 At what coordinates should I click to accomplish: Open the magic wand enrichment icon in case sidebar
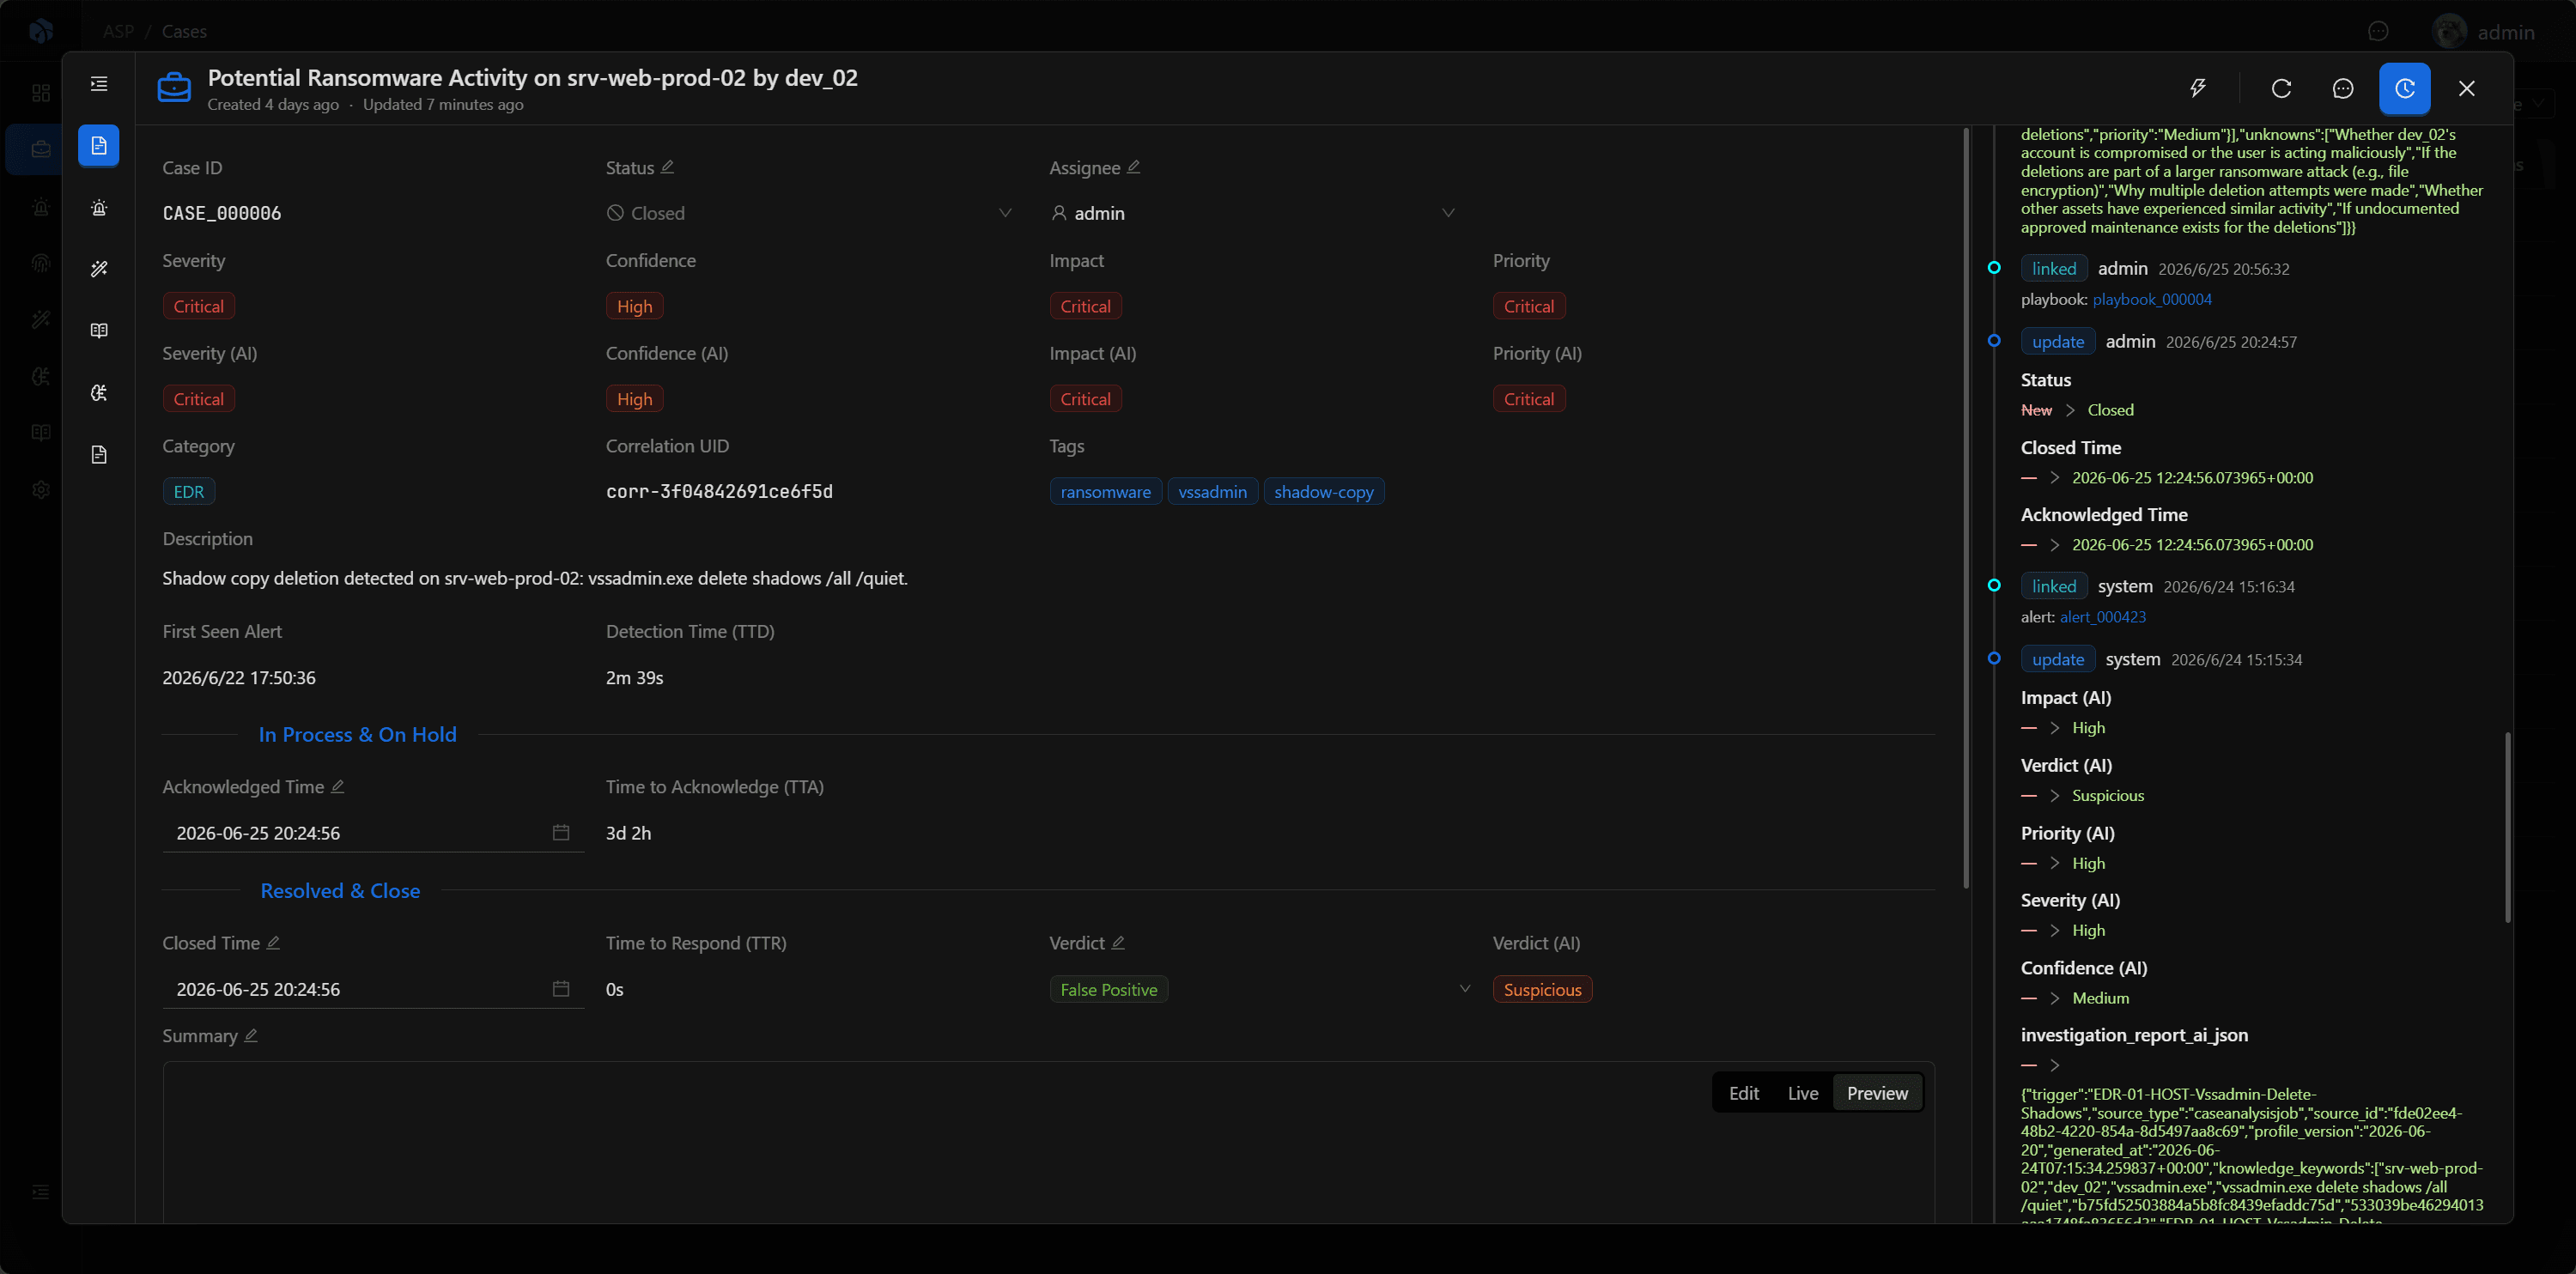[x=99, y=269]
